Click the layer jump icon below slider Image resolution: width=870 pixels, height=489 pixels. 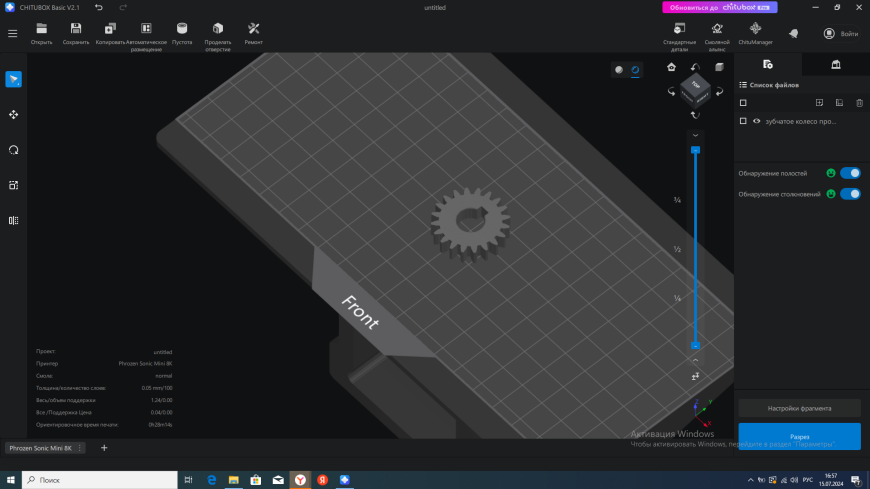pos(695,377)
